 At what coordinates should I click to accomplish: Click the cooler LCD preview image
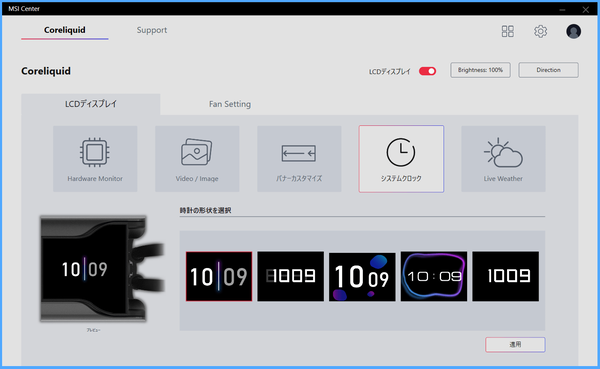click(101, 269)
